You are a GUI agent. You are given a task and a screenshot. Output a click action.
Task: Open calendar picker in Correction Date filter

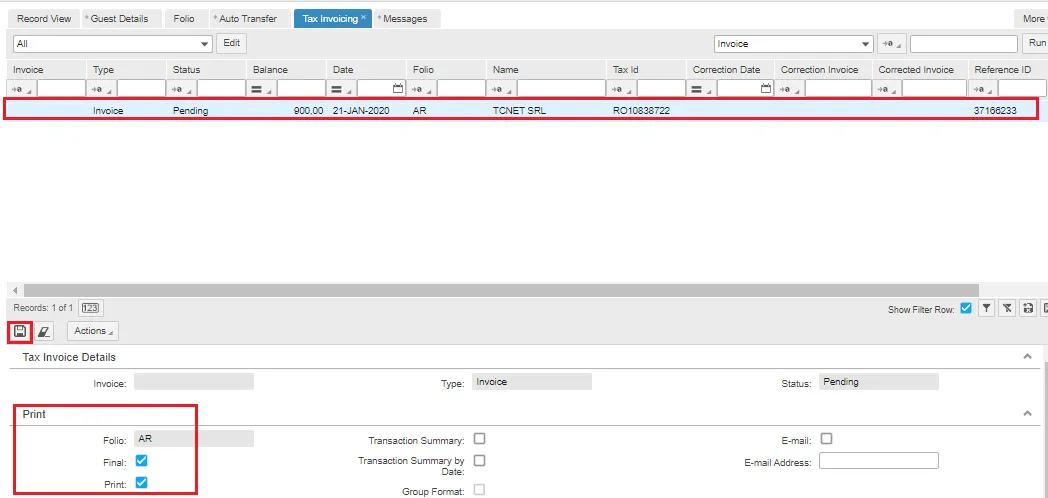767,88
